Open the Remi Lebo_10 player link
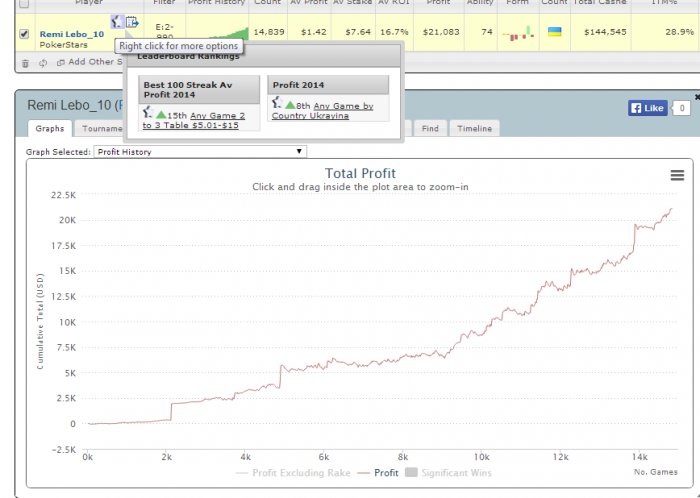Screen dimensions: 700x498 (x=71, y=33)
